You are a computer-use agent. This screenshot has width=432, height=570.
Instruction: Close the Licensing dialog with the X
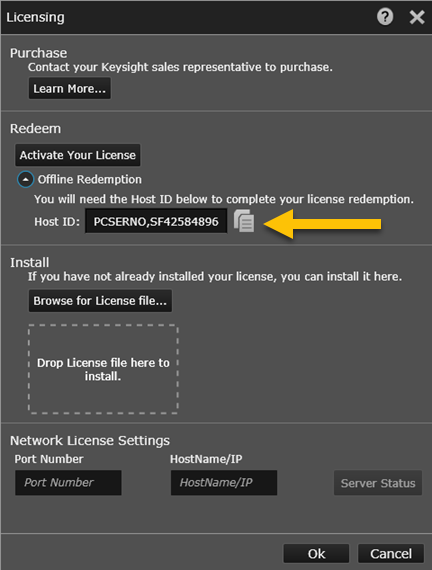417,17
